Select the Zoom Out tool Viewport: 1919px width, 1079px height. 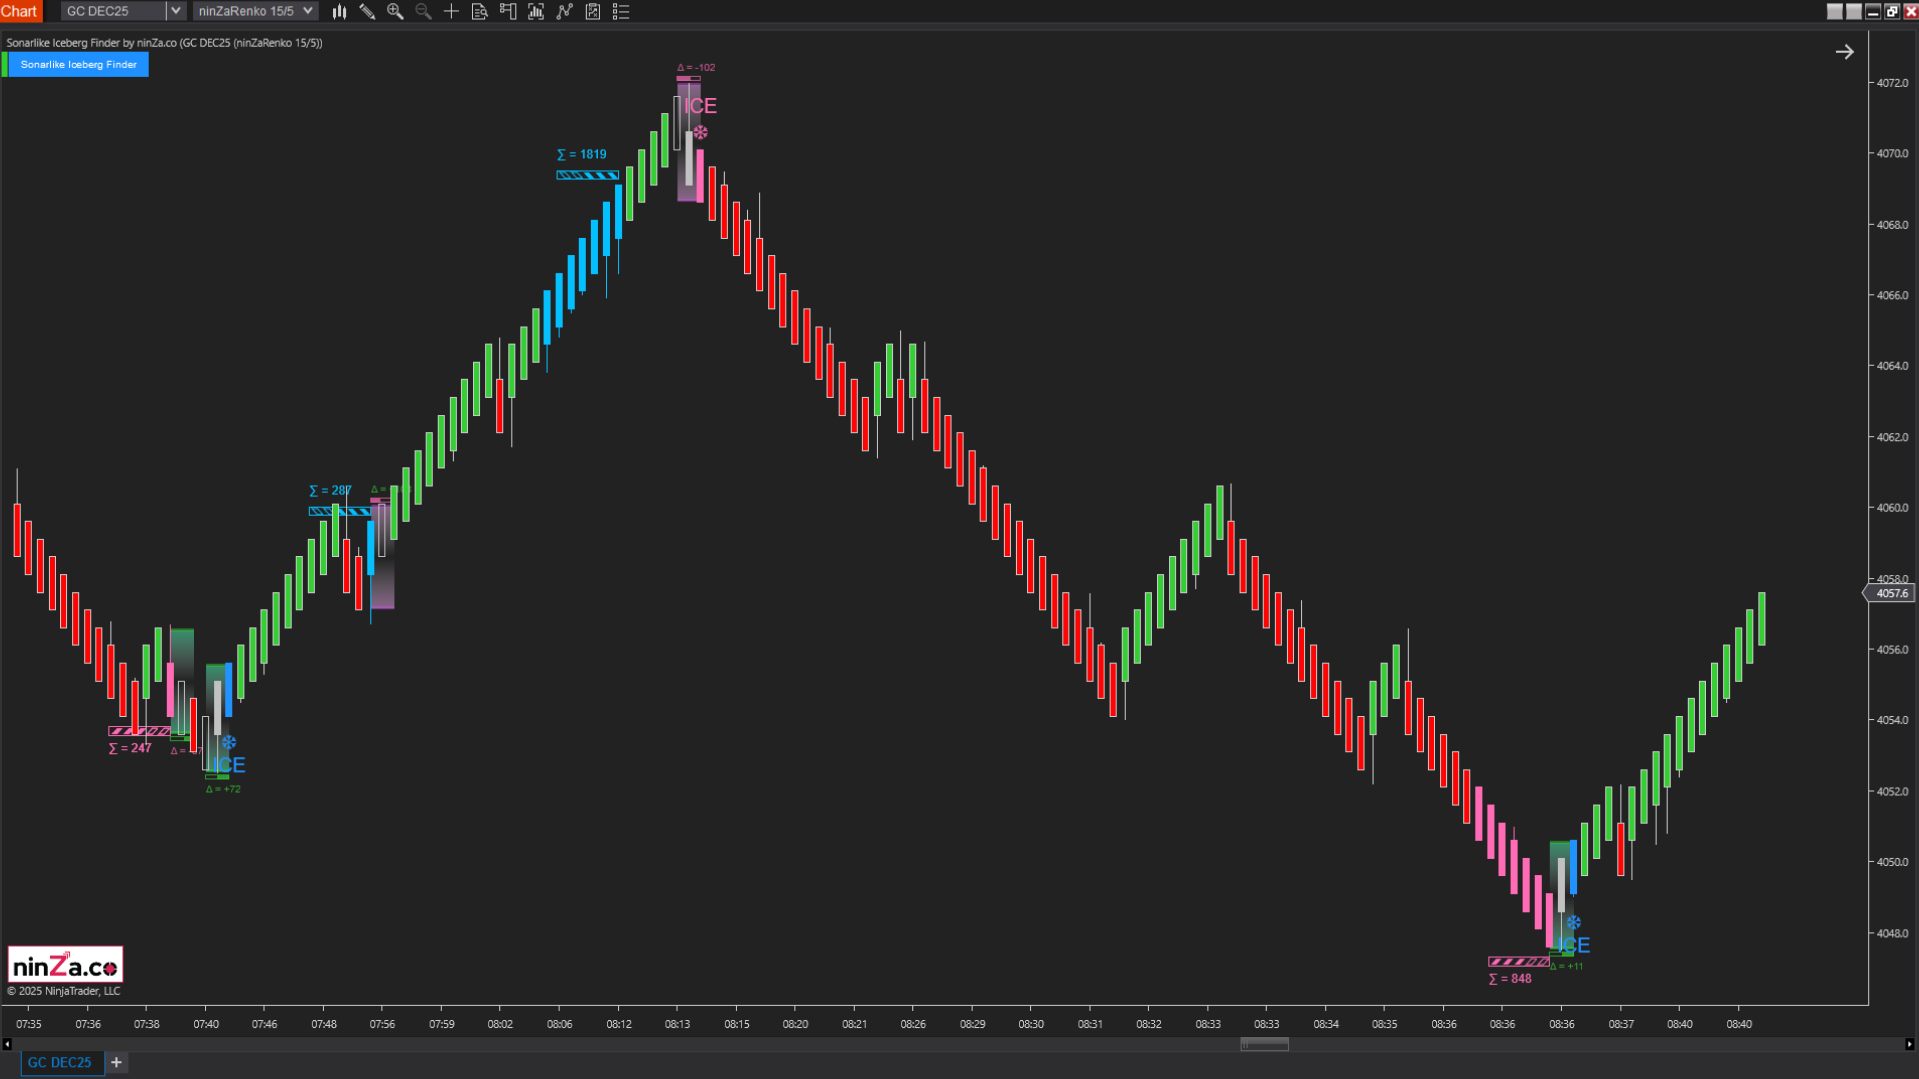423,11
